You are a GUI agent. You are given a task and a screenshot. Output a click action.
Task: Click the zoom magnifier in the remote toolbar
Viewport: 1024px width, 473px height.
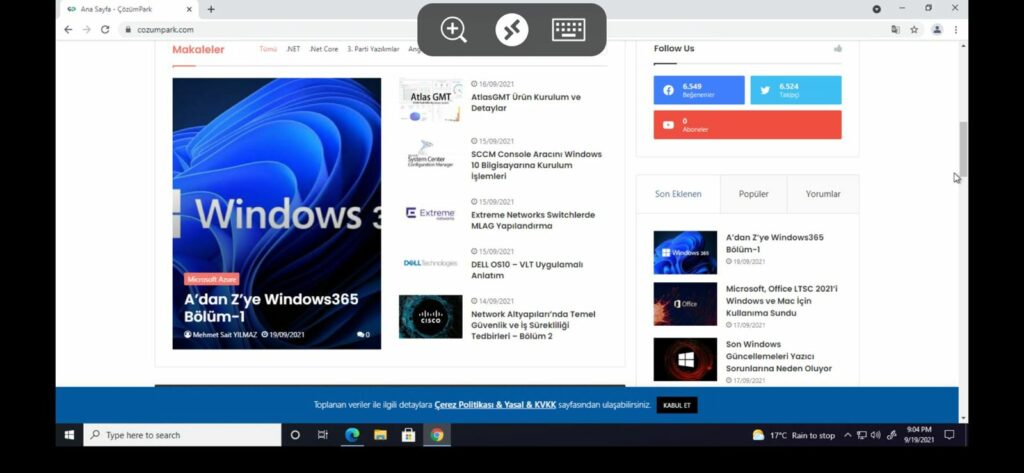pos(453,29)
